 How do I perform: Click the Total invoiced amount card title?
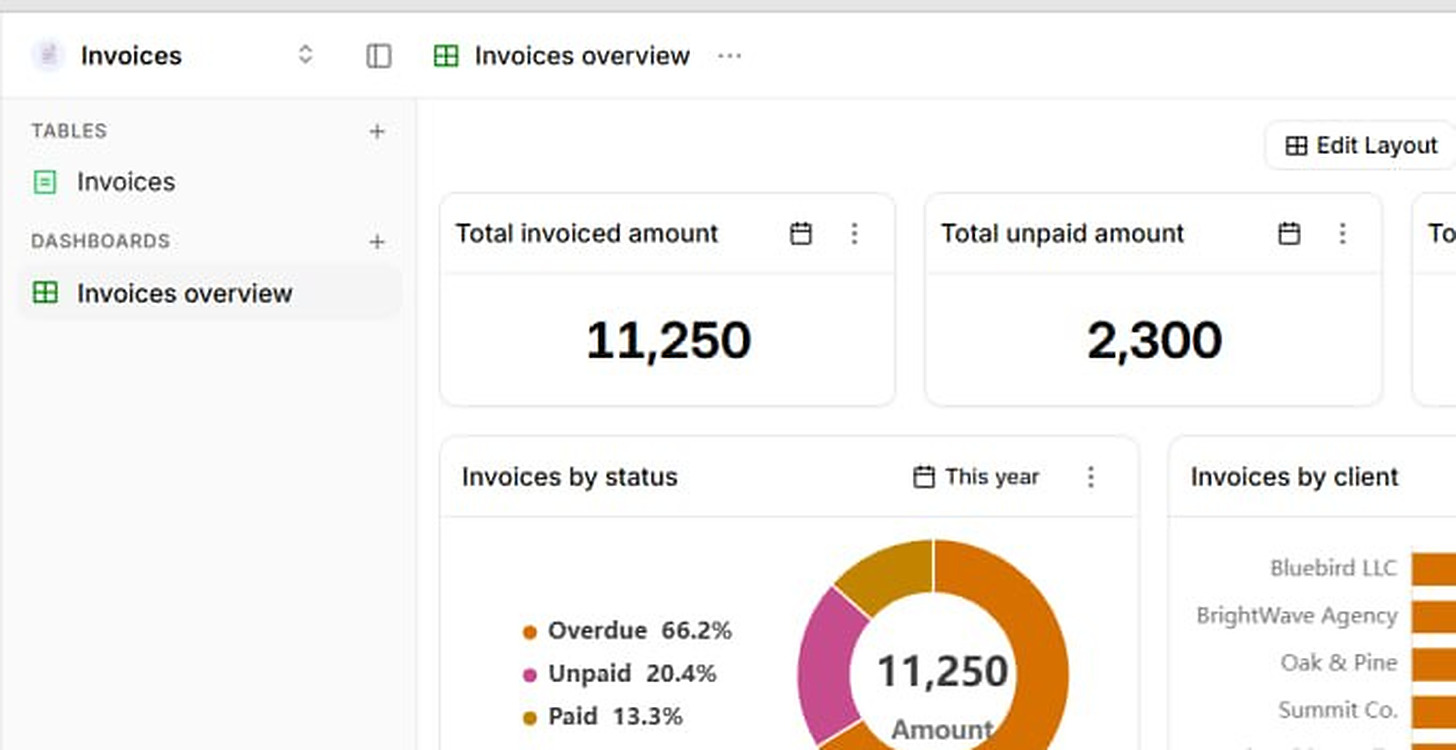(587, 234)
